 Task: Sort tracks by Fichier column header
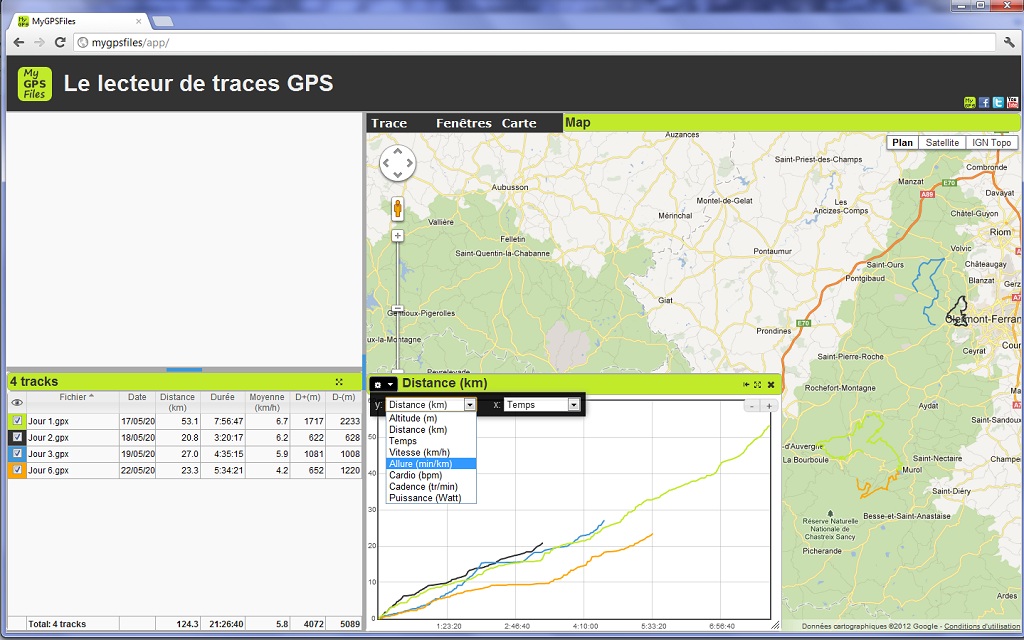click(72, 402)
